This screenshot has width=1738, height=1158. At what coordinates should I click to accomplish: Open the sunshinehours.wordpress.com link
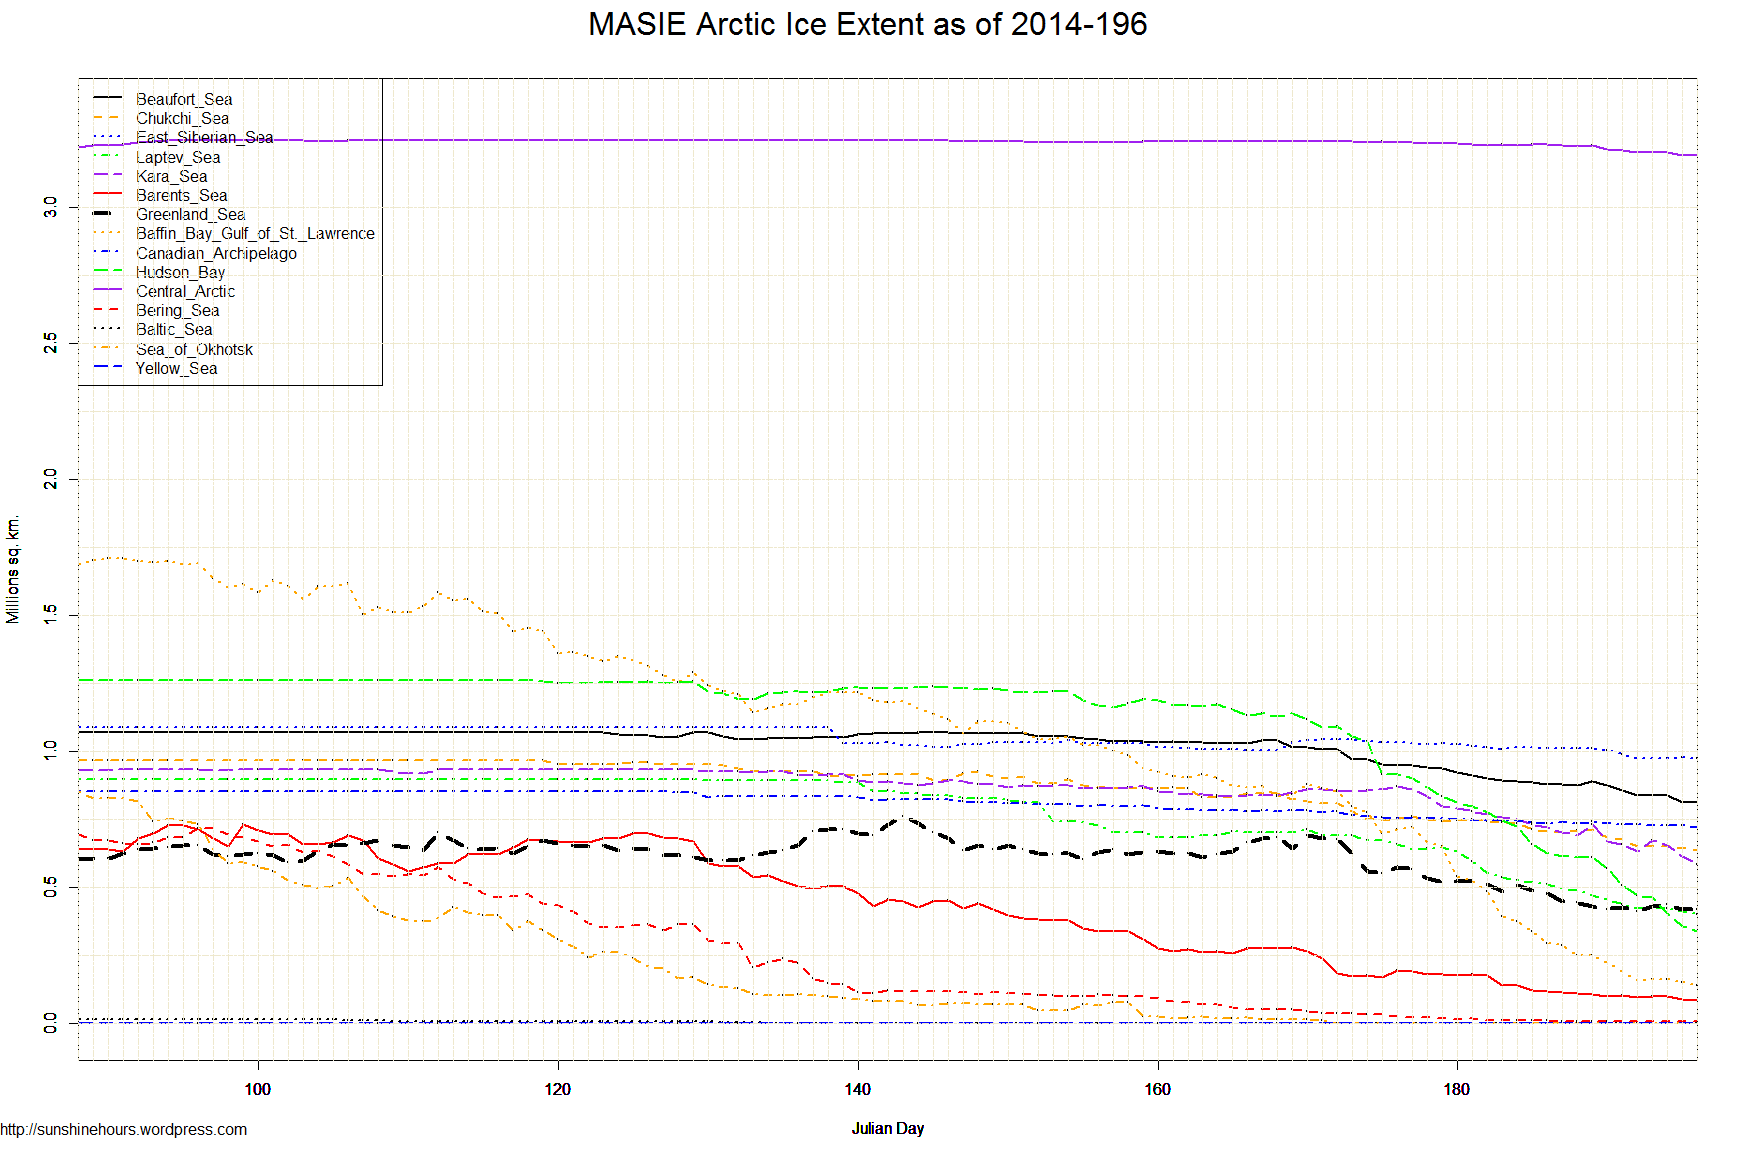coord(123,1129)
